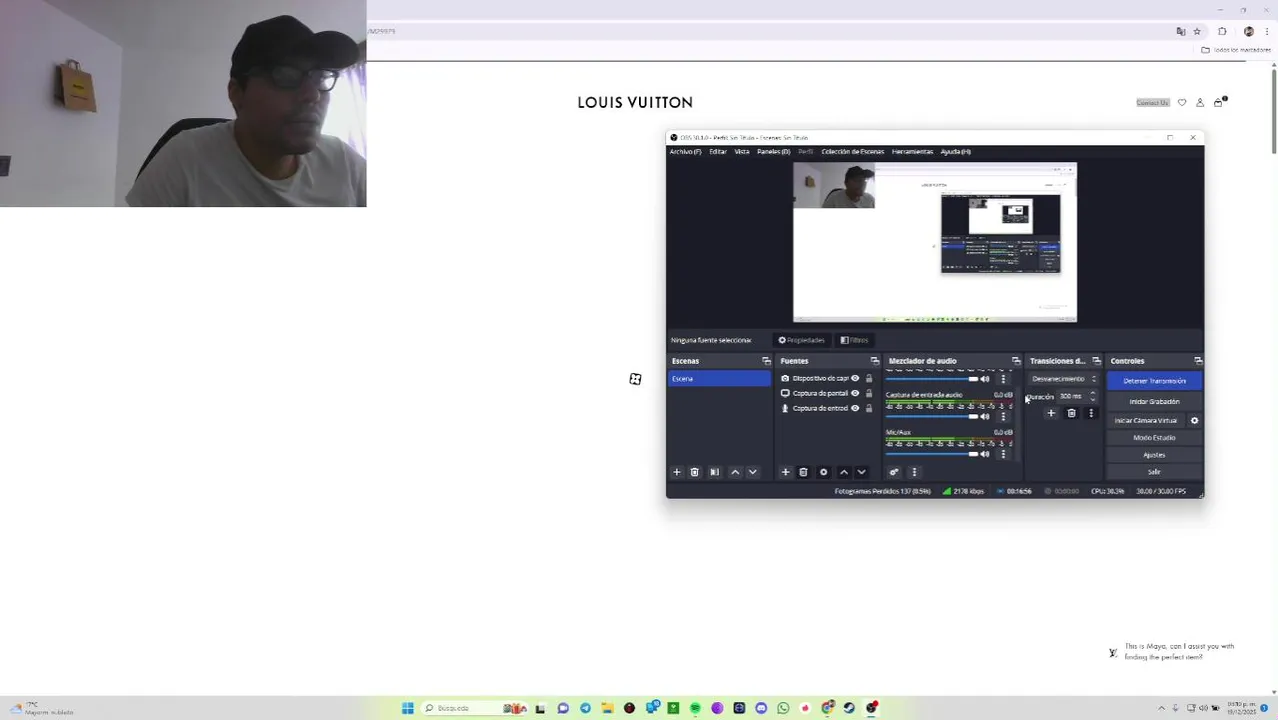Remove source using Fuentes trash icon
The height and width of the screenshot is (720, 1278).
(803, 472)
